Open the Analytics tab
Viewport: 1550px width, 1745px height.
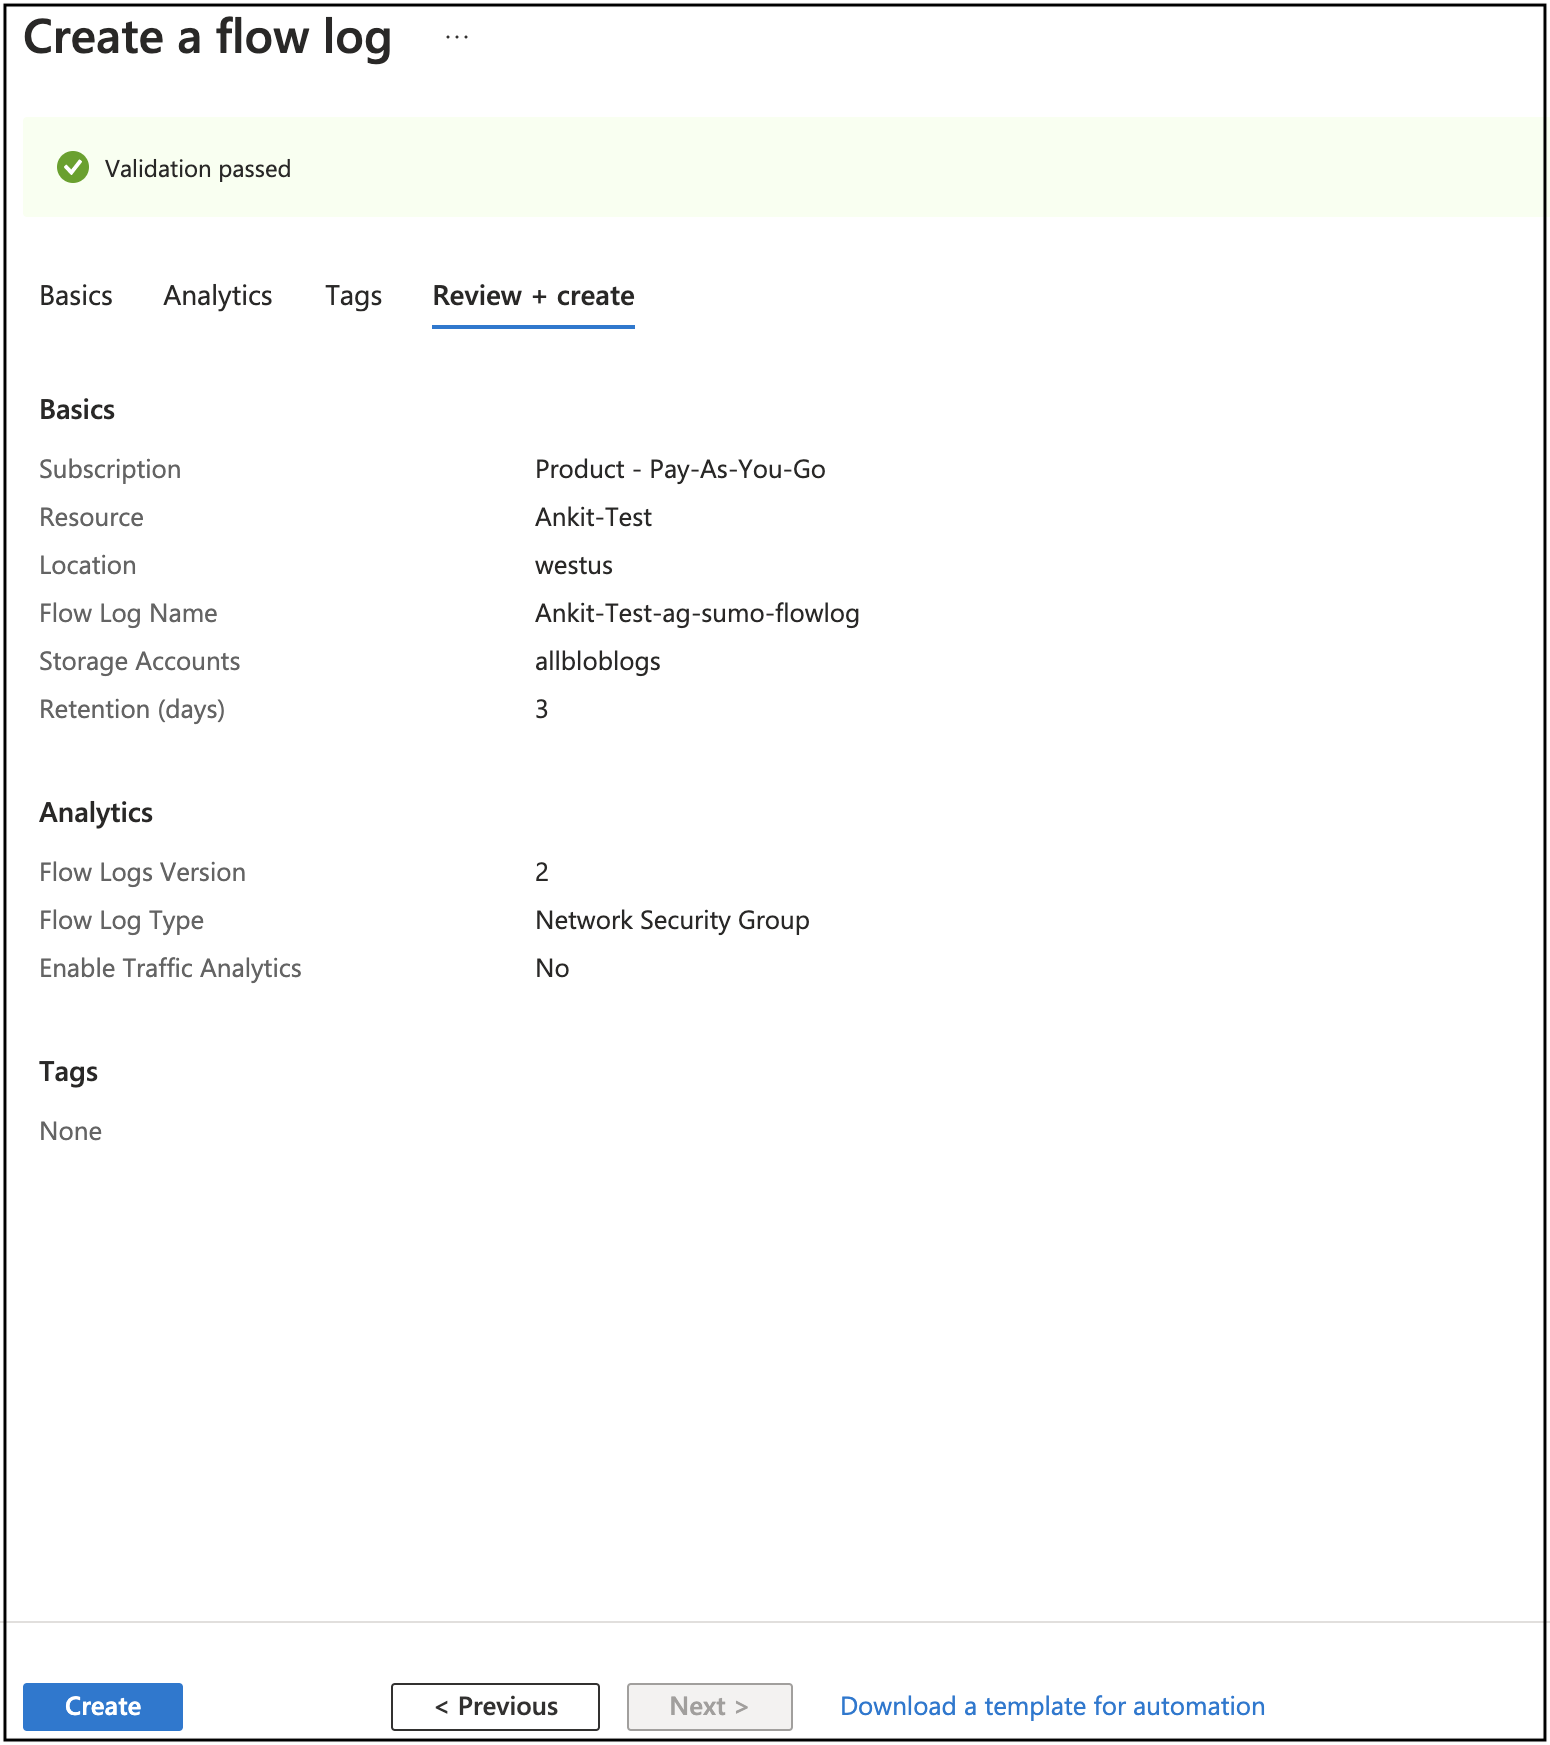click(218, 296)
